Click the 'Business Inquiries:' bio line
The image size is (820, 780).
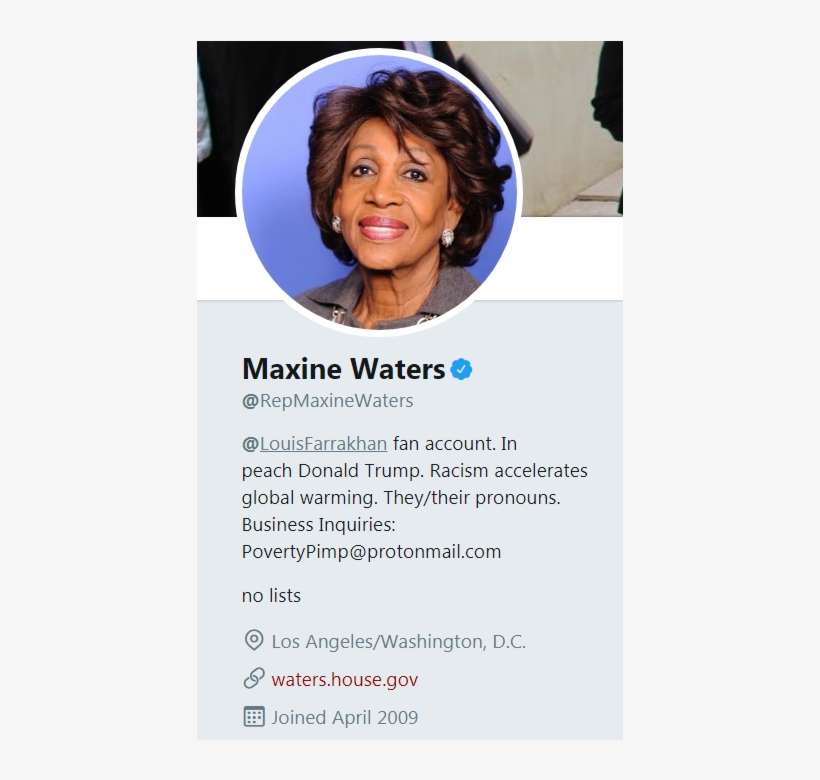click(319, 525)
